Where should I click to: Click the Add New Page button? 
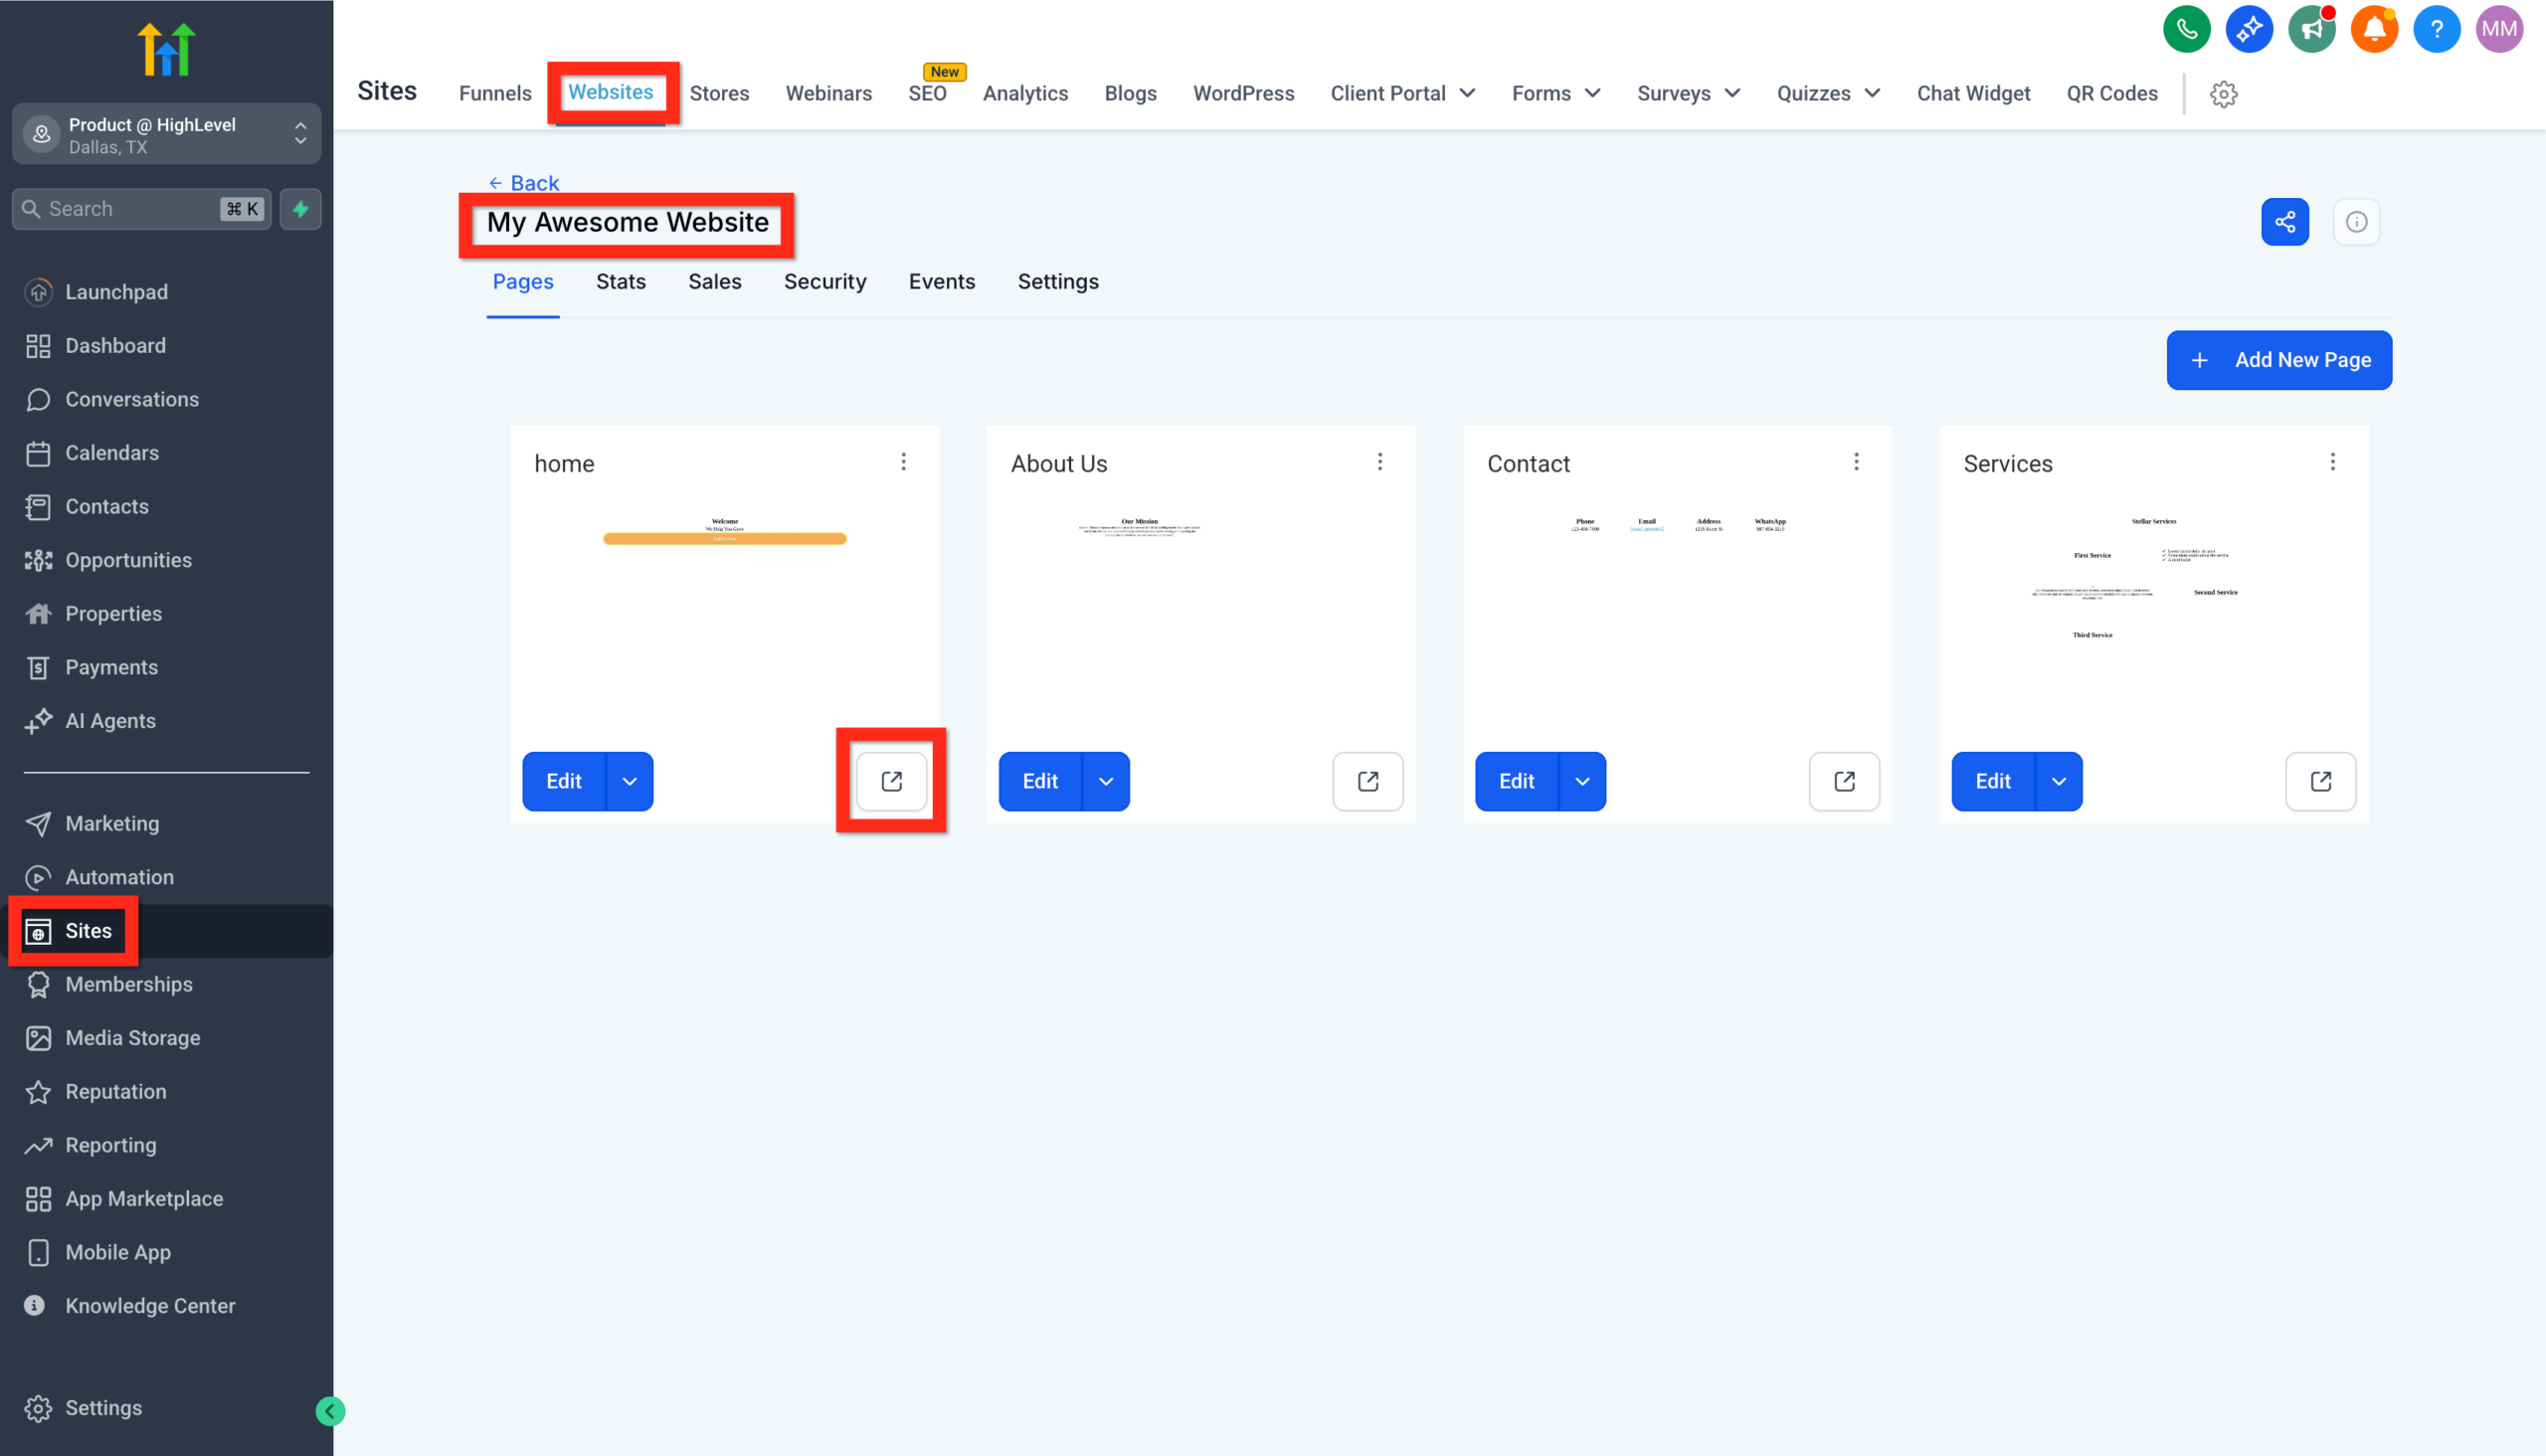[x=2279, y=360]
